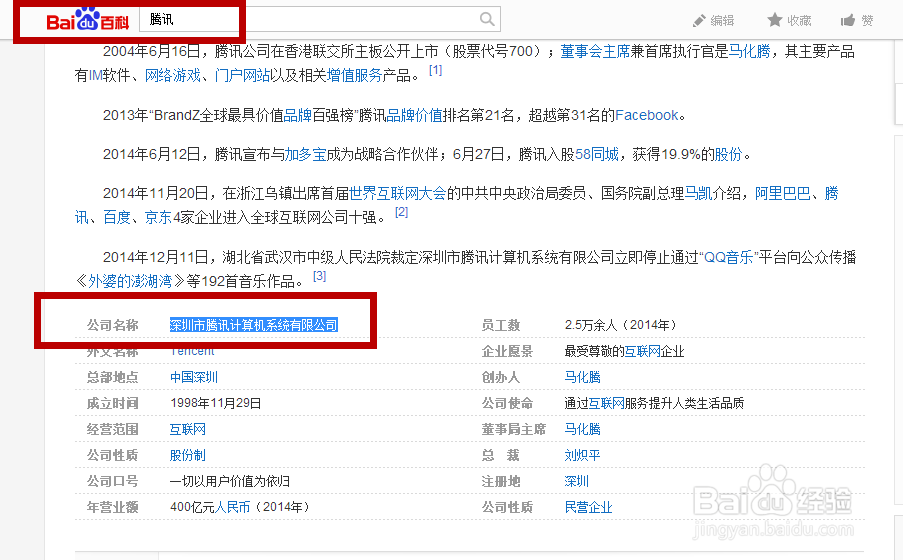This screenshot has height=560, width=903.
Task: Open the 增值服务 link
Action: point(355,75)
